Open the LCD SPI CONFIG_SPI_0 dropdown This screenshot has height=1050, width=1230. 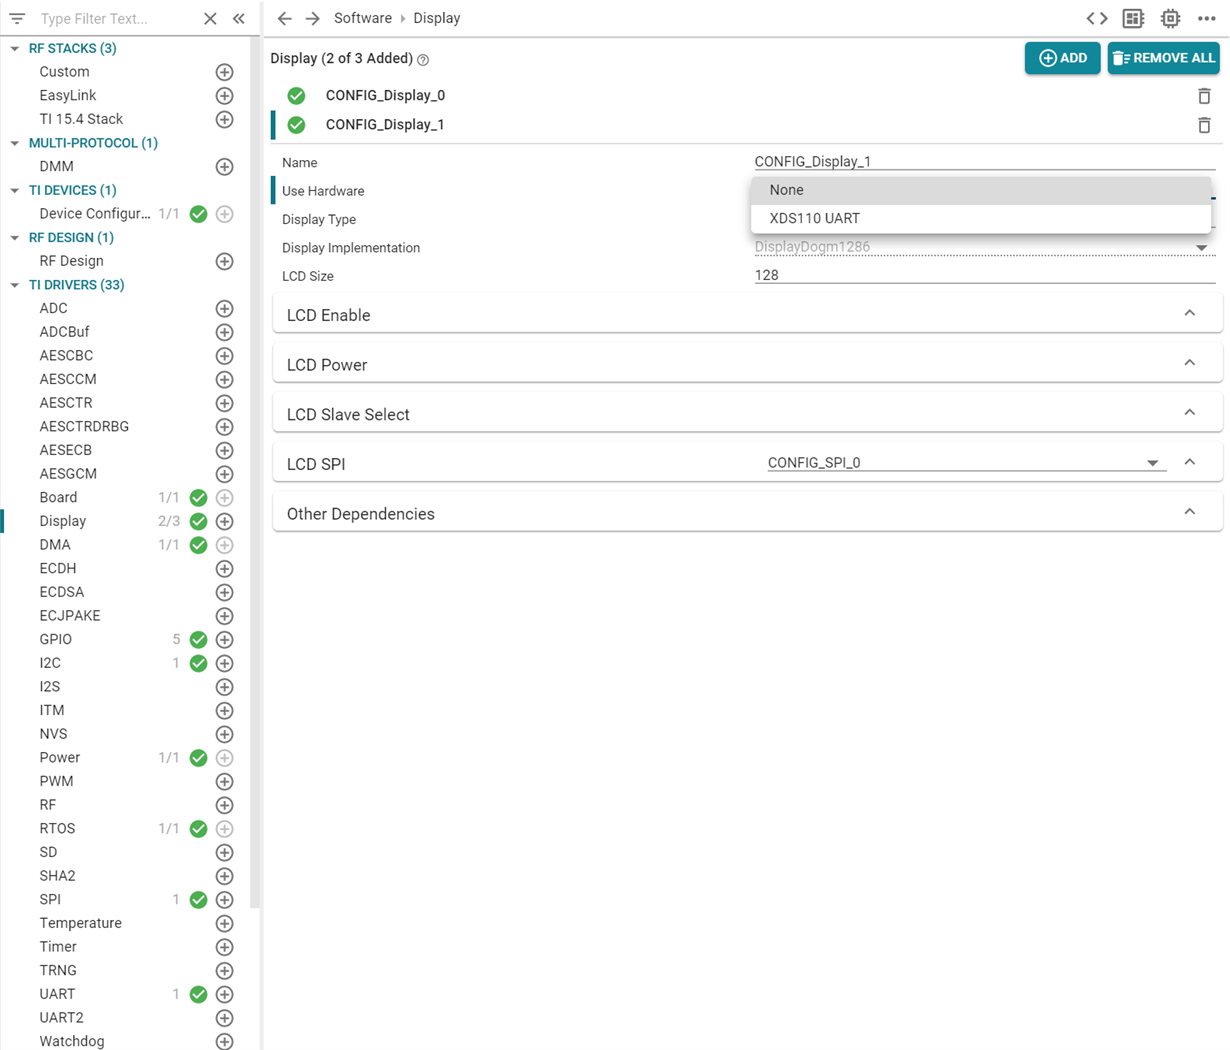coord(966,463)
